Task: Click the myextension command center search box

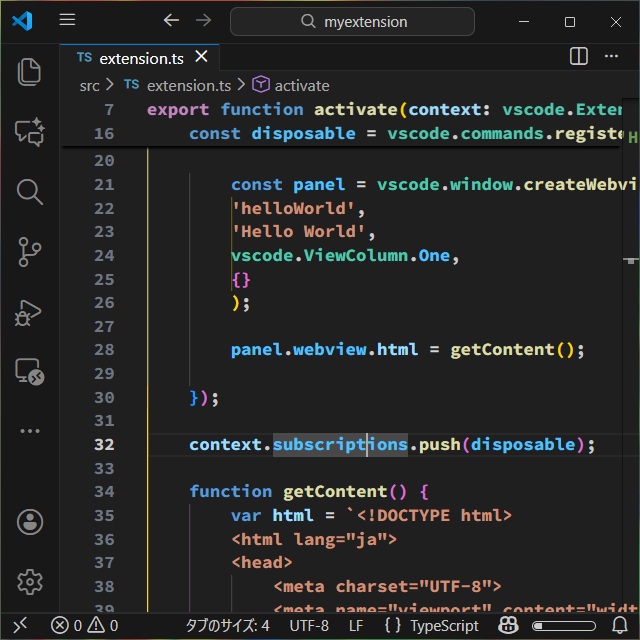Action: 366,21
